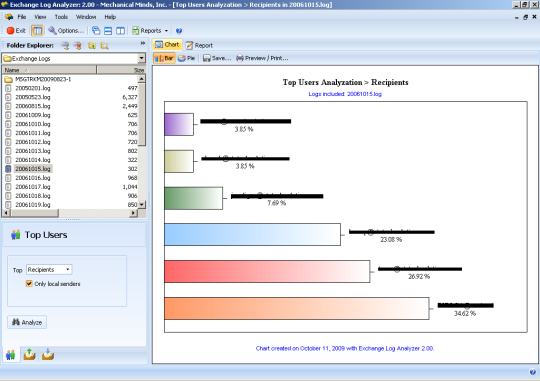
Task: Click the red 26.92% chart bar
Action: (x=267, y=271)
